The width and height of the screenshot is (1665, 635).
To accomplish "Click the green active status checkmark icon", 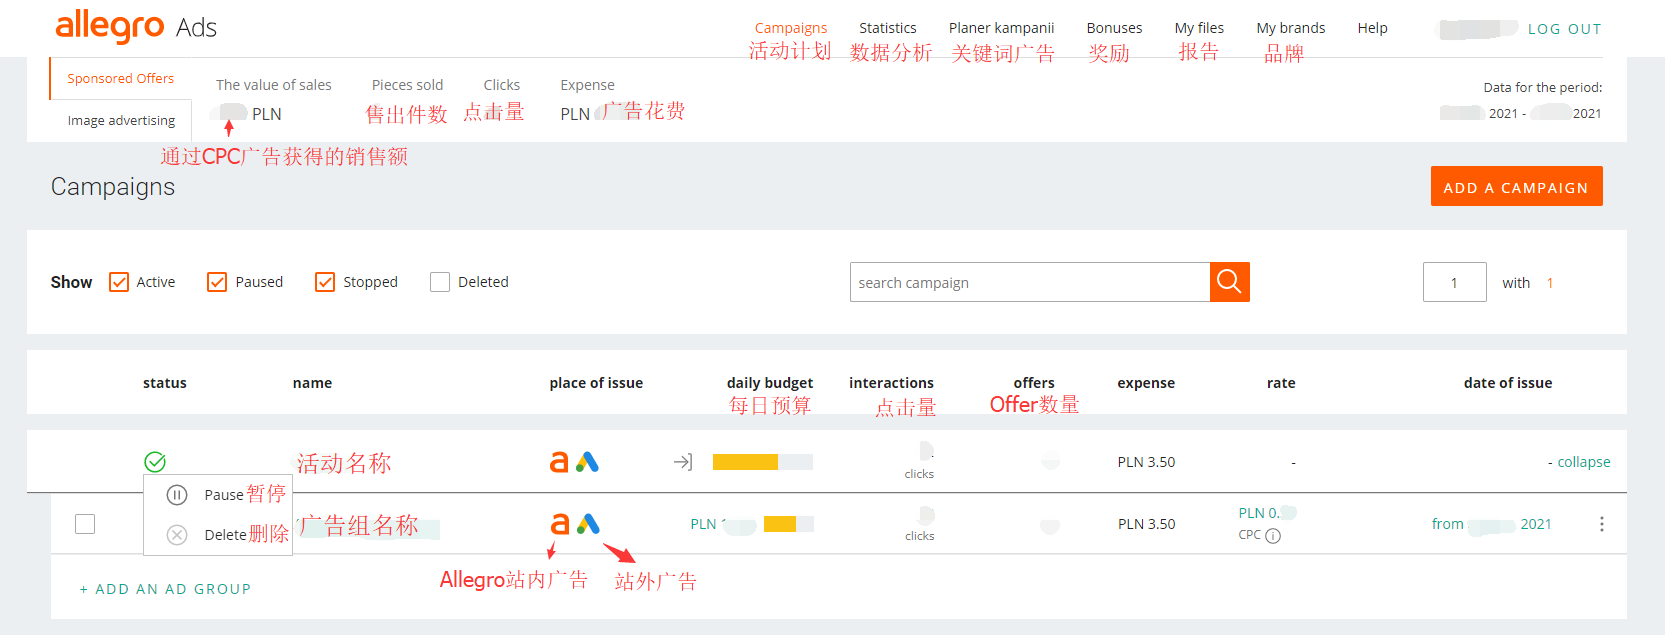I will coord(155,462).
